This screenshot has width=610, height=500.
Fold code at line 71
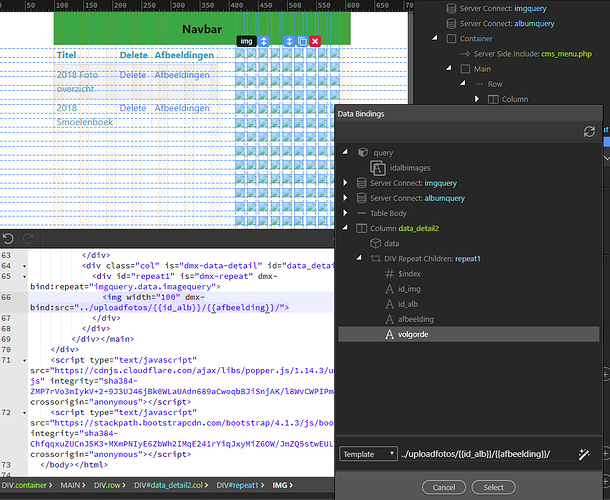tap(24, 360)
